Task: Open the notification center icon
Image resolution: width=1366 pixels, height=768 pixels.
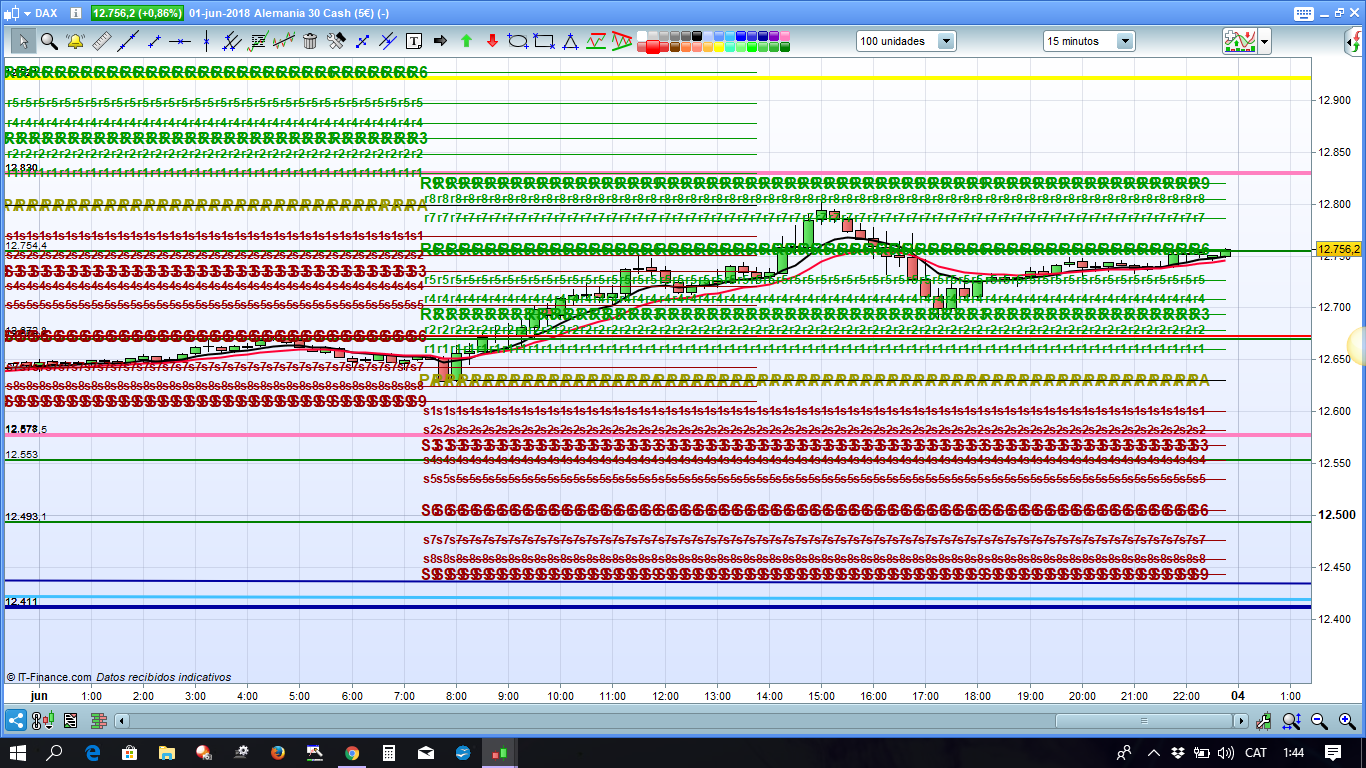Action: (1332, 752)
